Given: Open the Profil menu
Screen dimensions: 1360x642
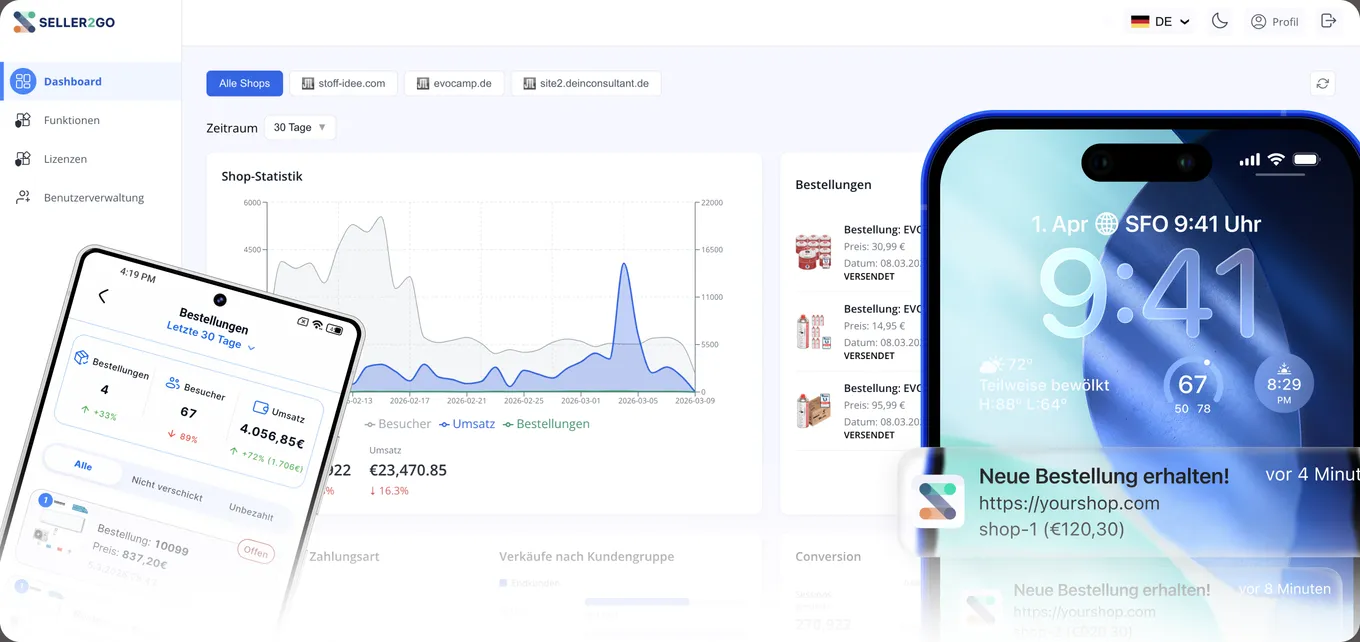Looking at the screenshot, I should coord(1275,21).
